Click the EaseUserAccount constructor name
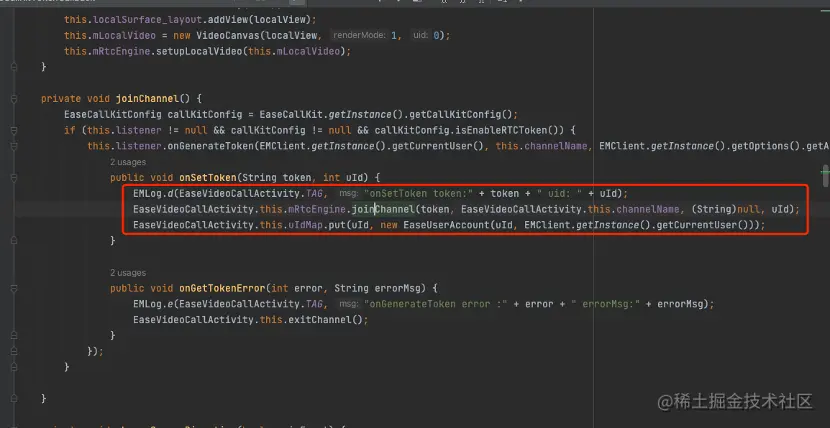The width and height of the screenshot is (830, 428). 446,225
